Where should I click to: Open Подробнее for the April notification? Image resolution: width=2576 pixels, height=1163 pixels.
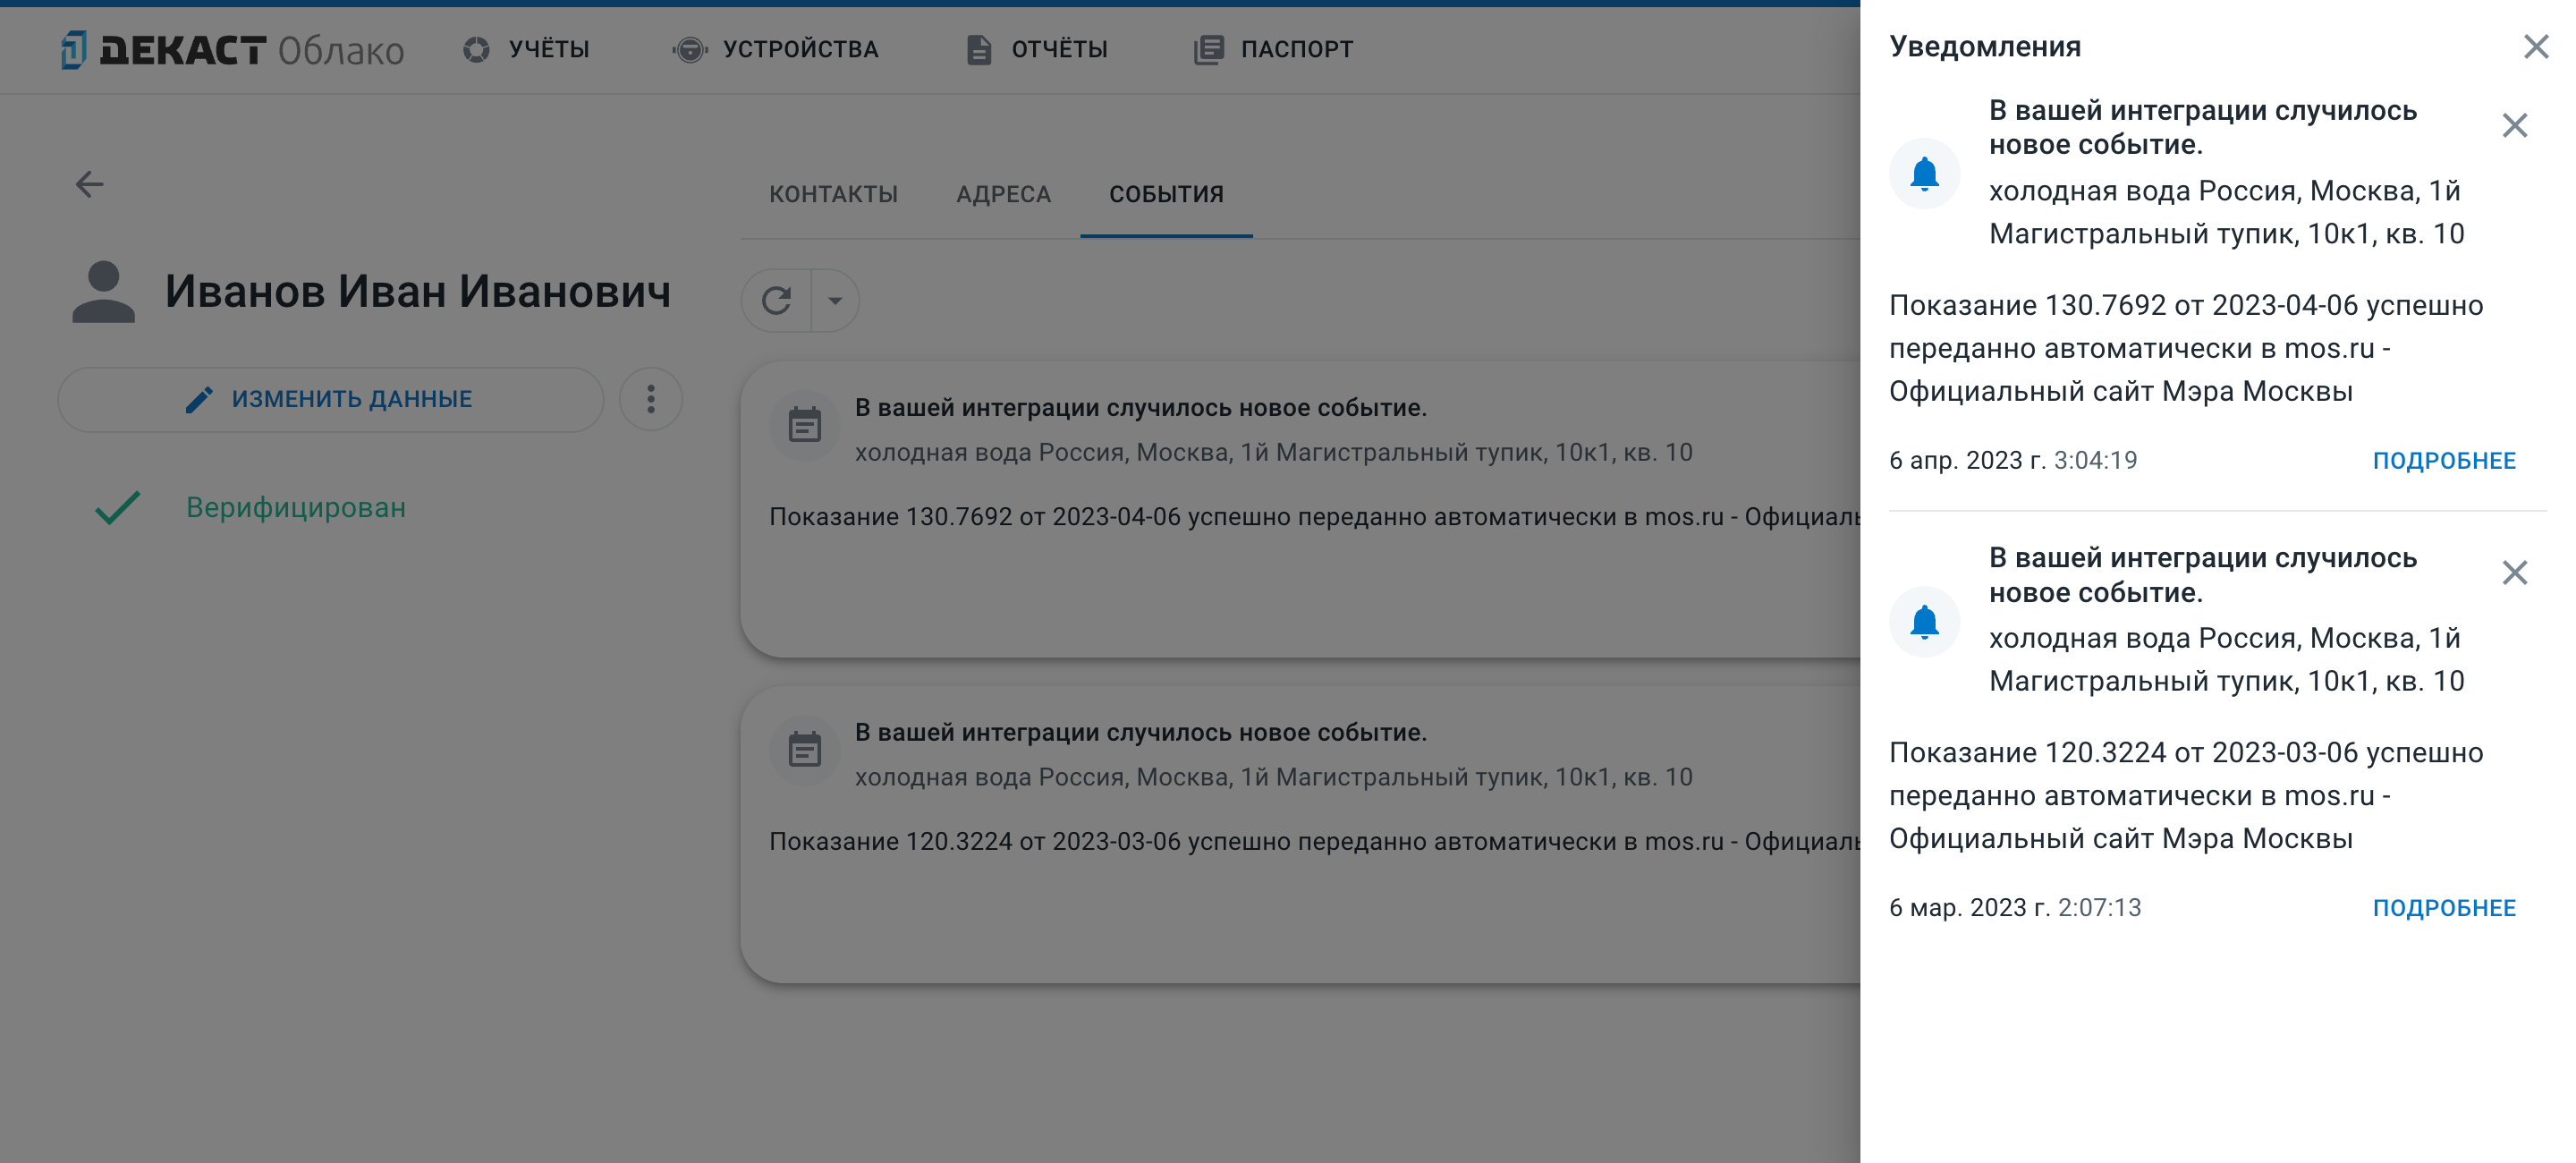point(2444,460)
